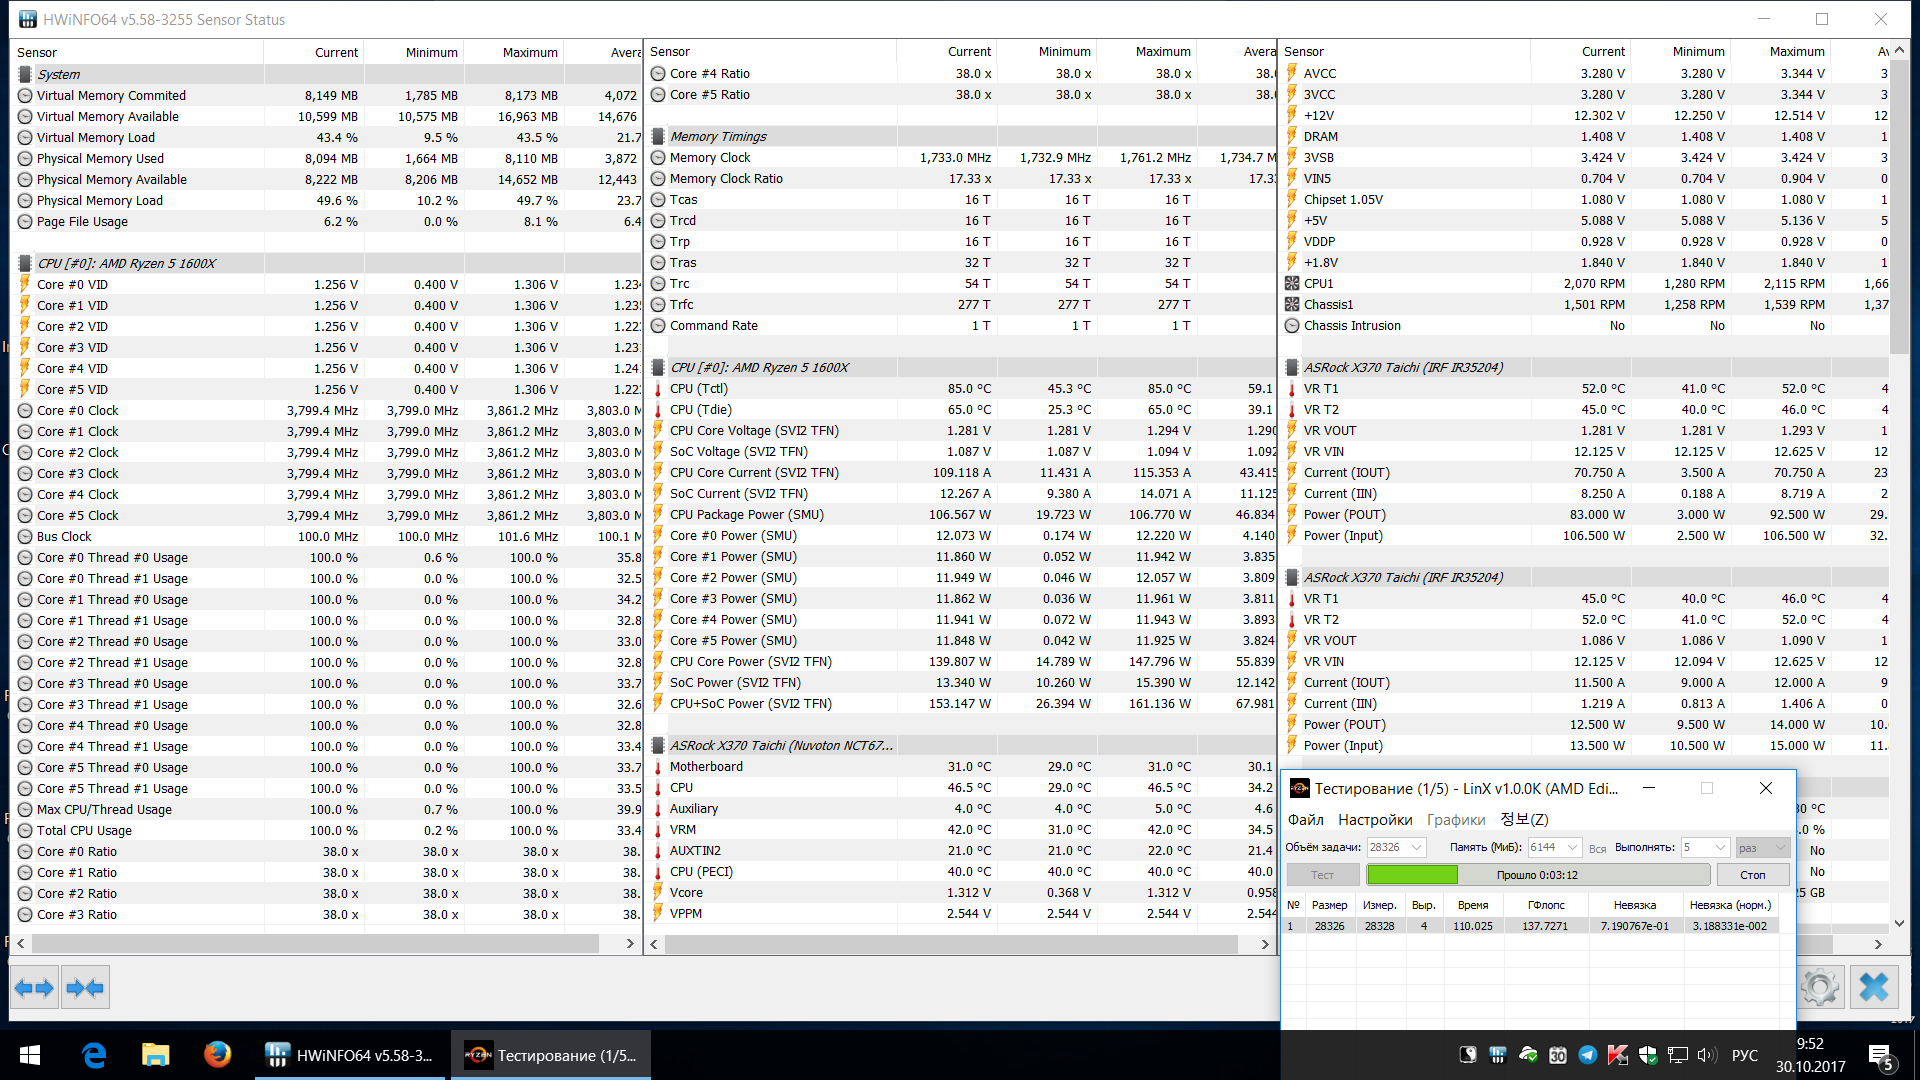Click the ГФлопс column header

click(1546, 905)
